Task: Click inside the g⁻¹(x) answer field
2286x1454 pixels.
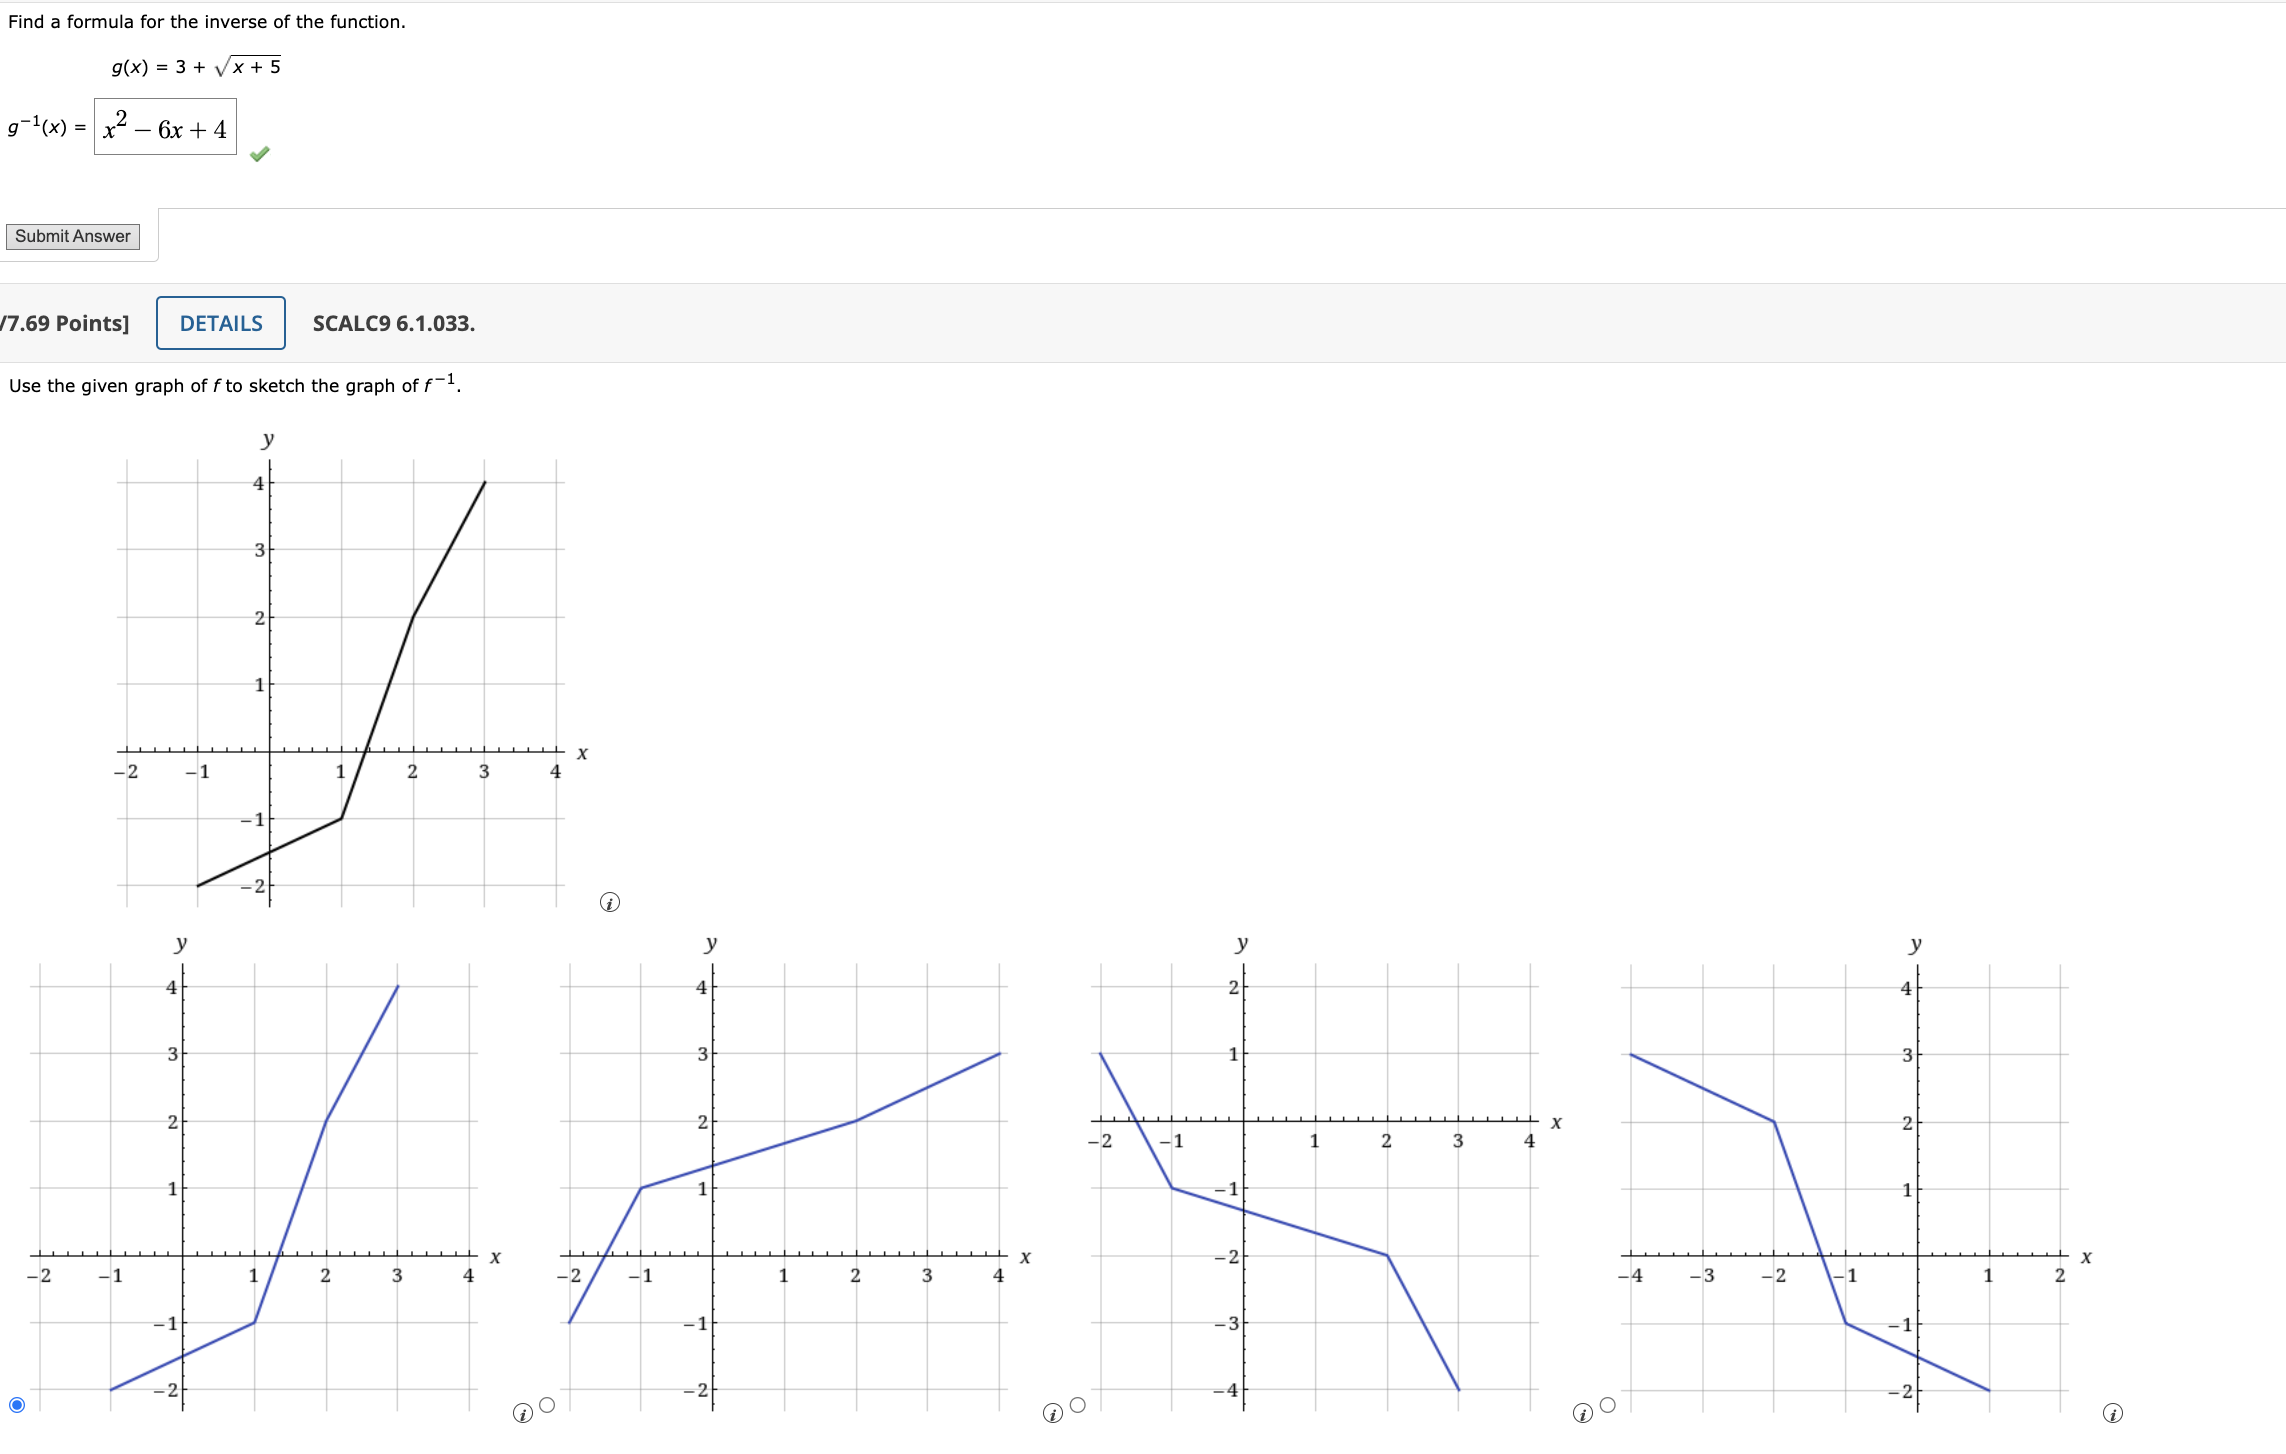Action: click(x=165, y=127)
